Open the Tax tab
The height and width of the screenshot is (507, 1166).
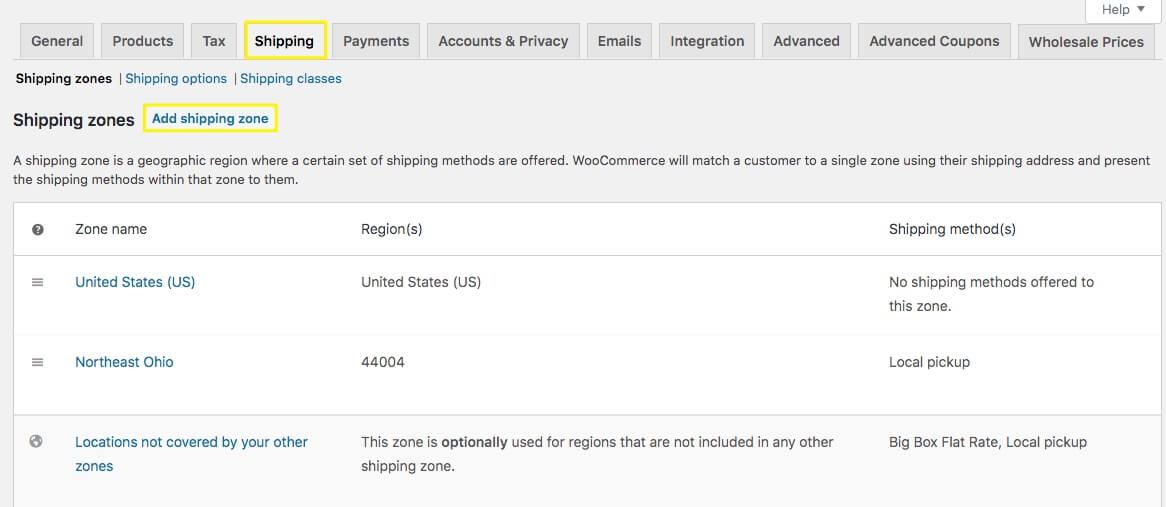click(214, 41)
